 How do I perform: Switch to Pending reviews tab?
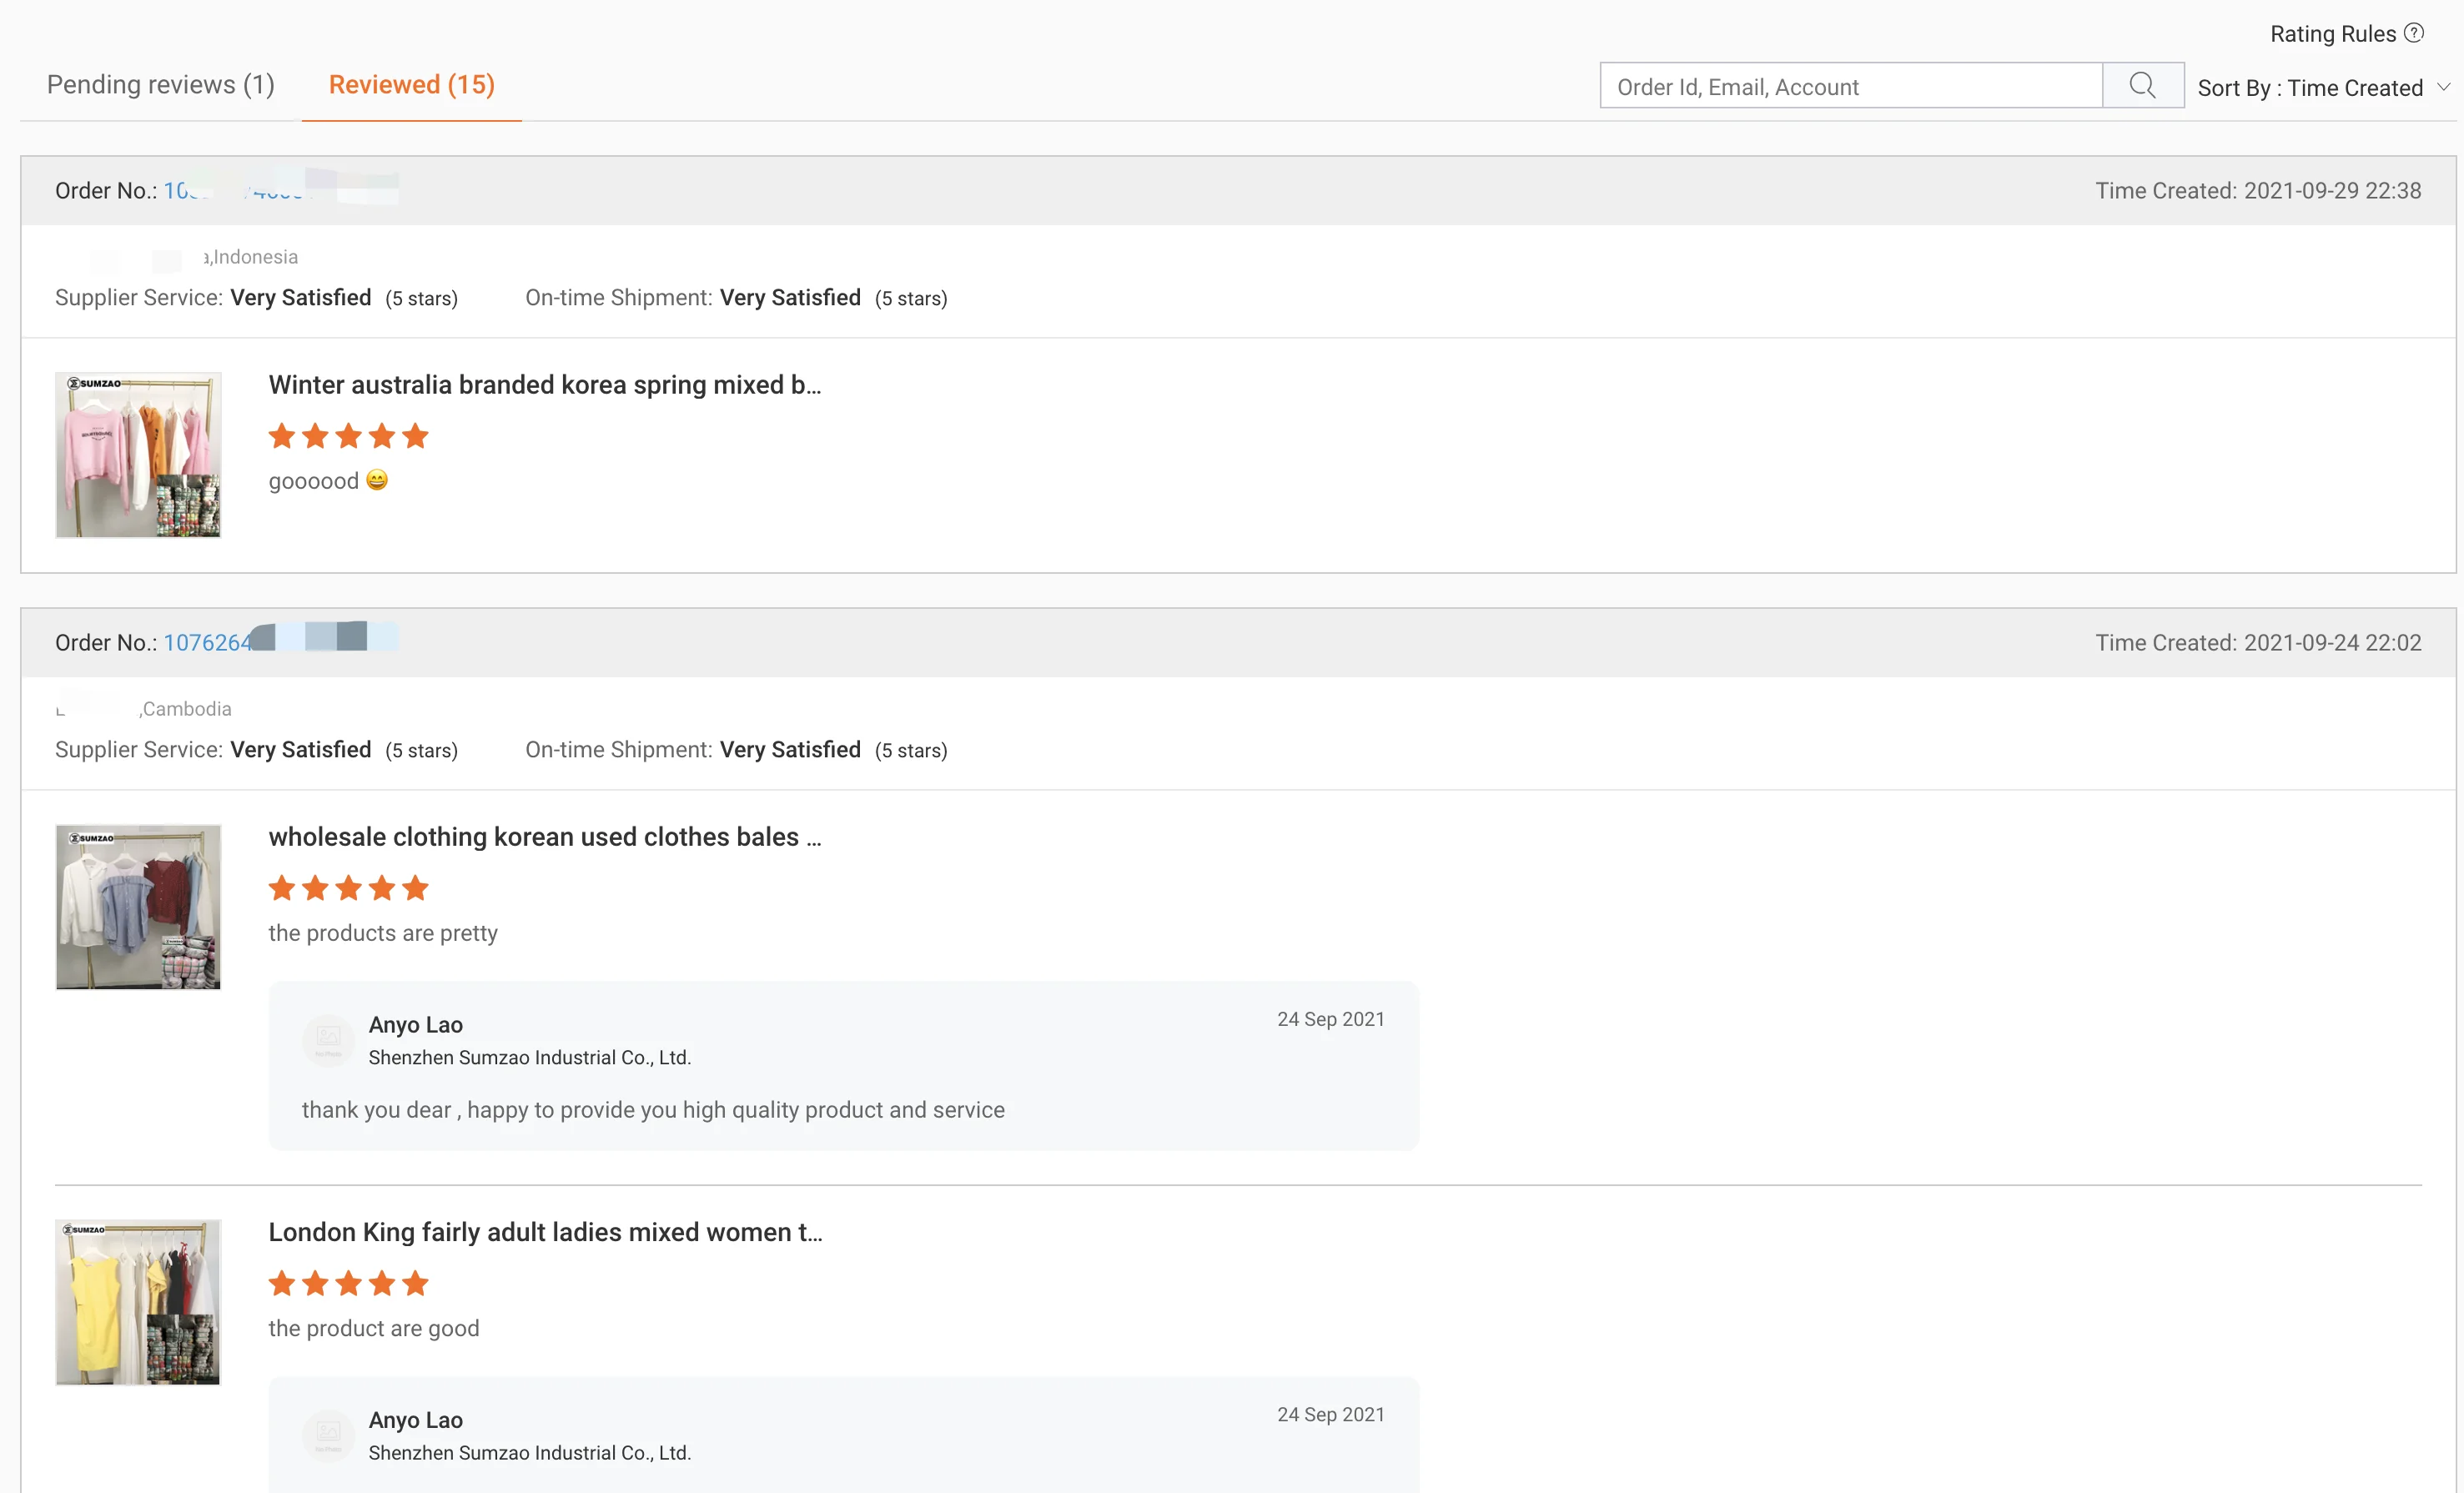[161, 85]
